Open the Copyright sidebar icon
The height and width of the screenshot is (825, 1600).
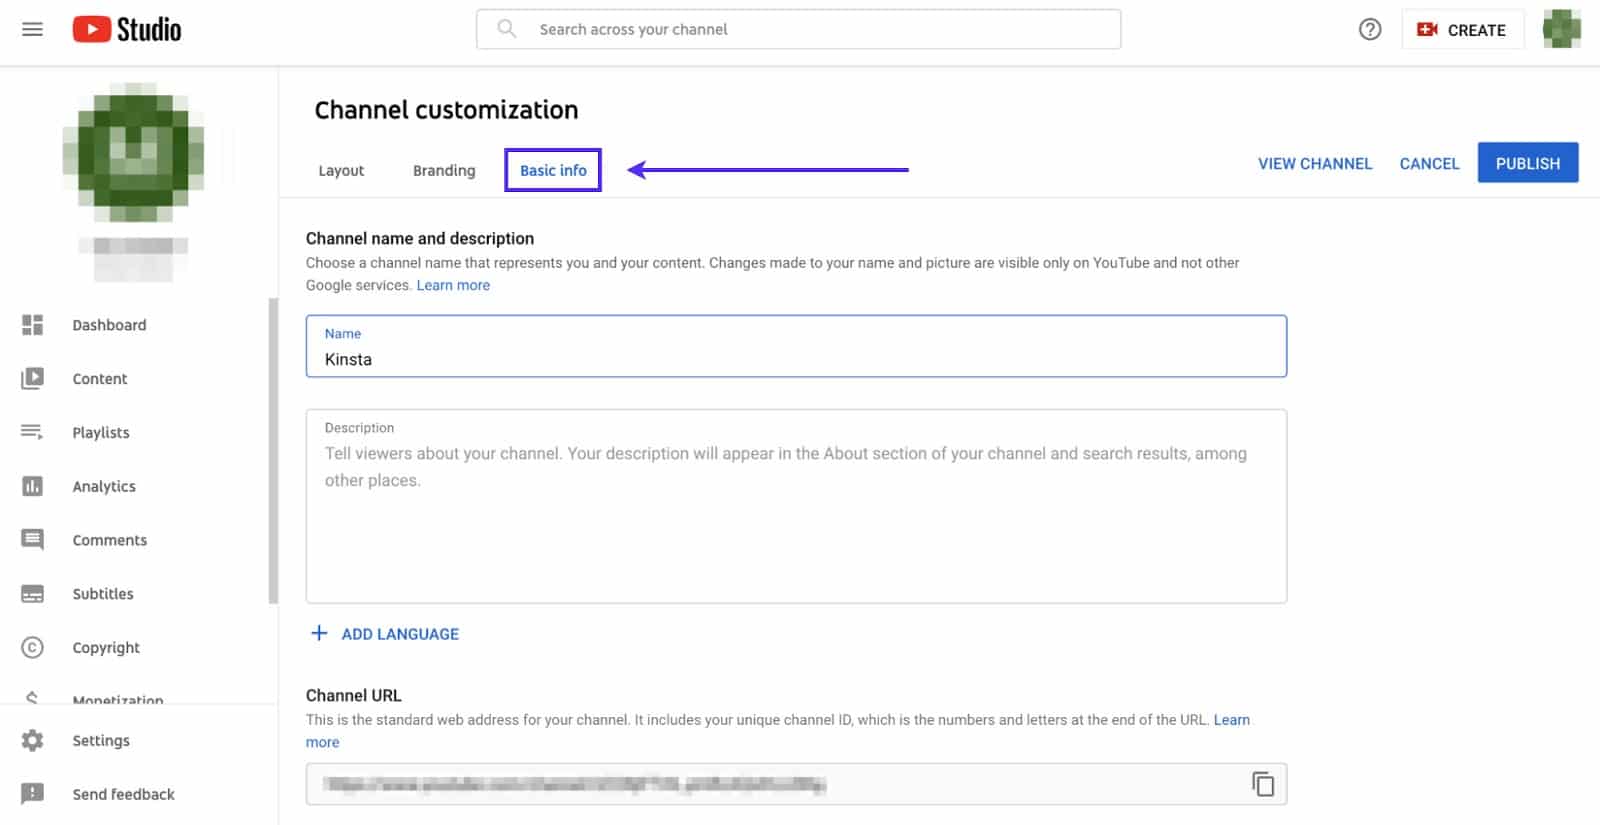(32, 648)
